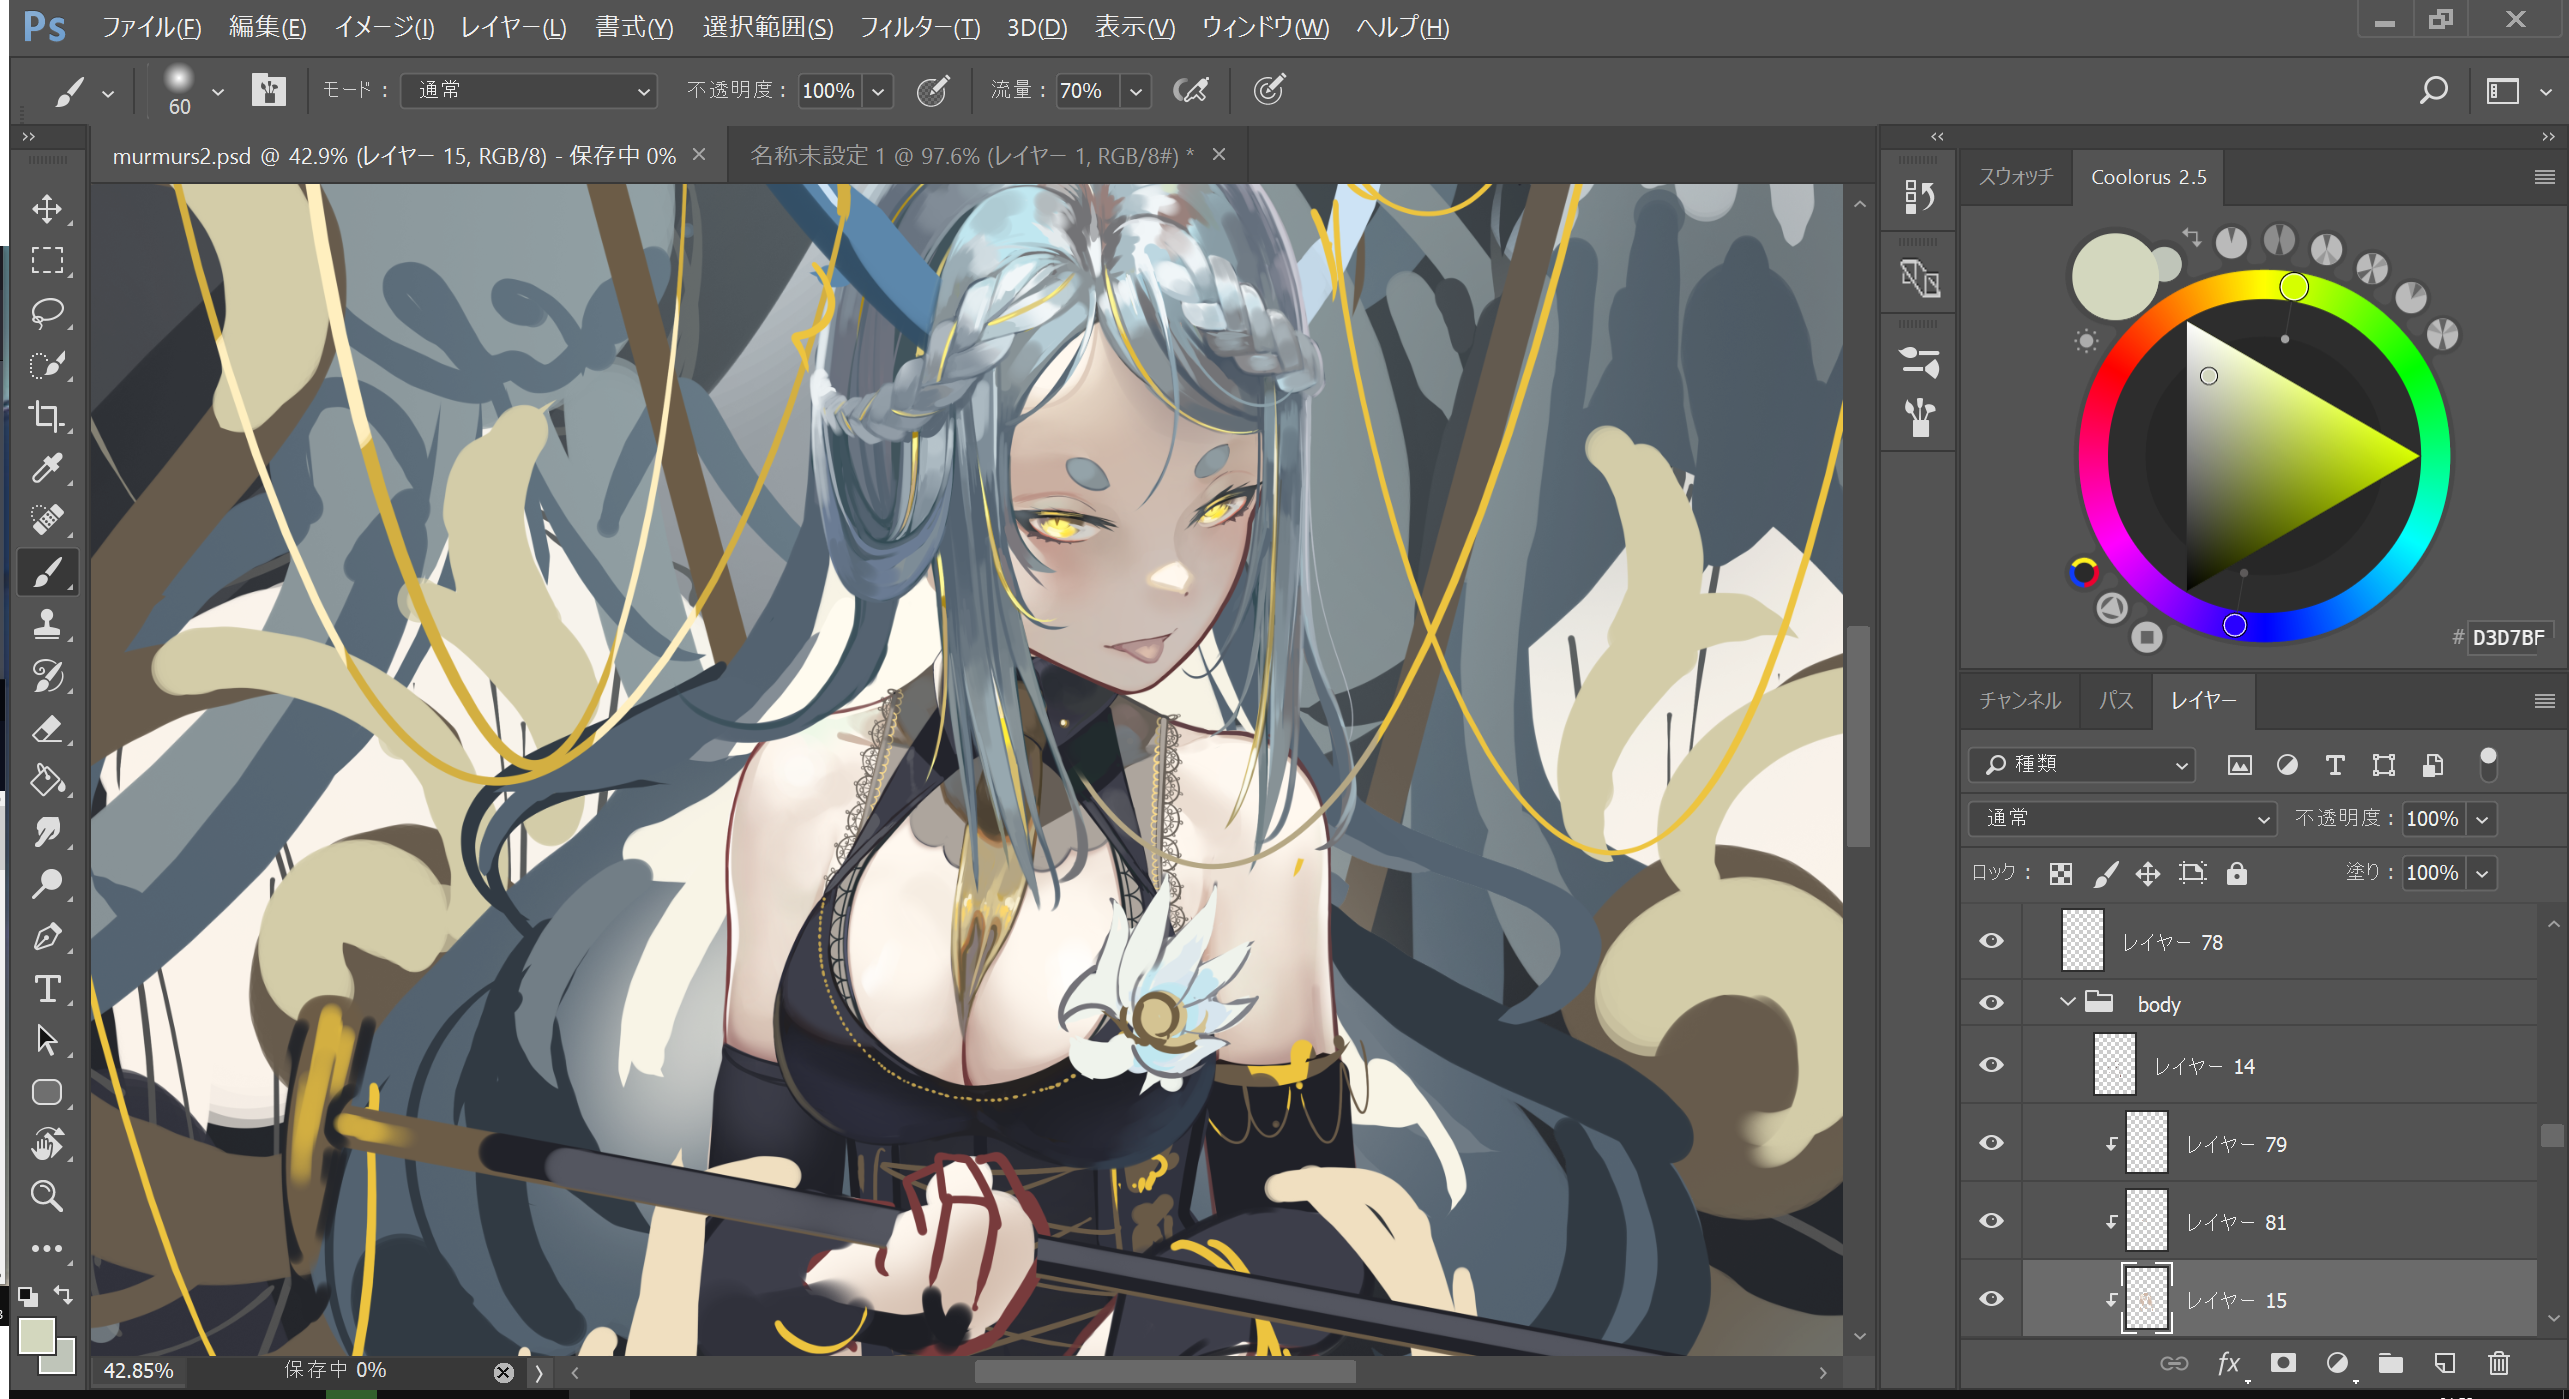Screen dimensions: 2569x1399
Task: Open the search magnifier in options bar
Action: 2434,91
